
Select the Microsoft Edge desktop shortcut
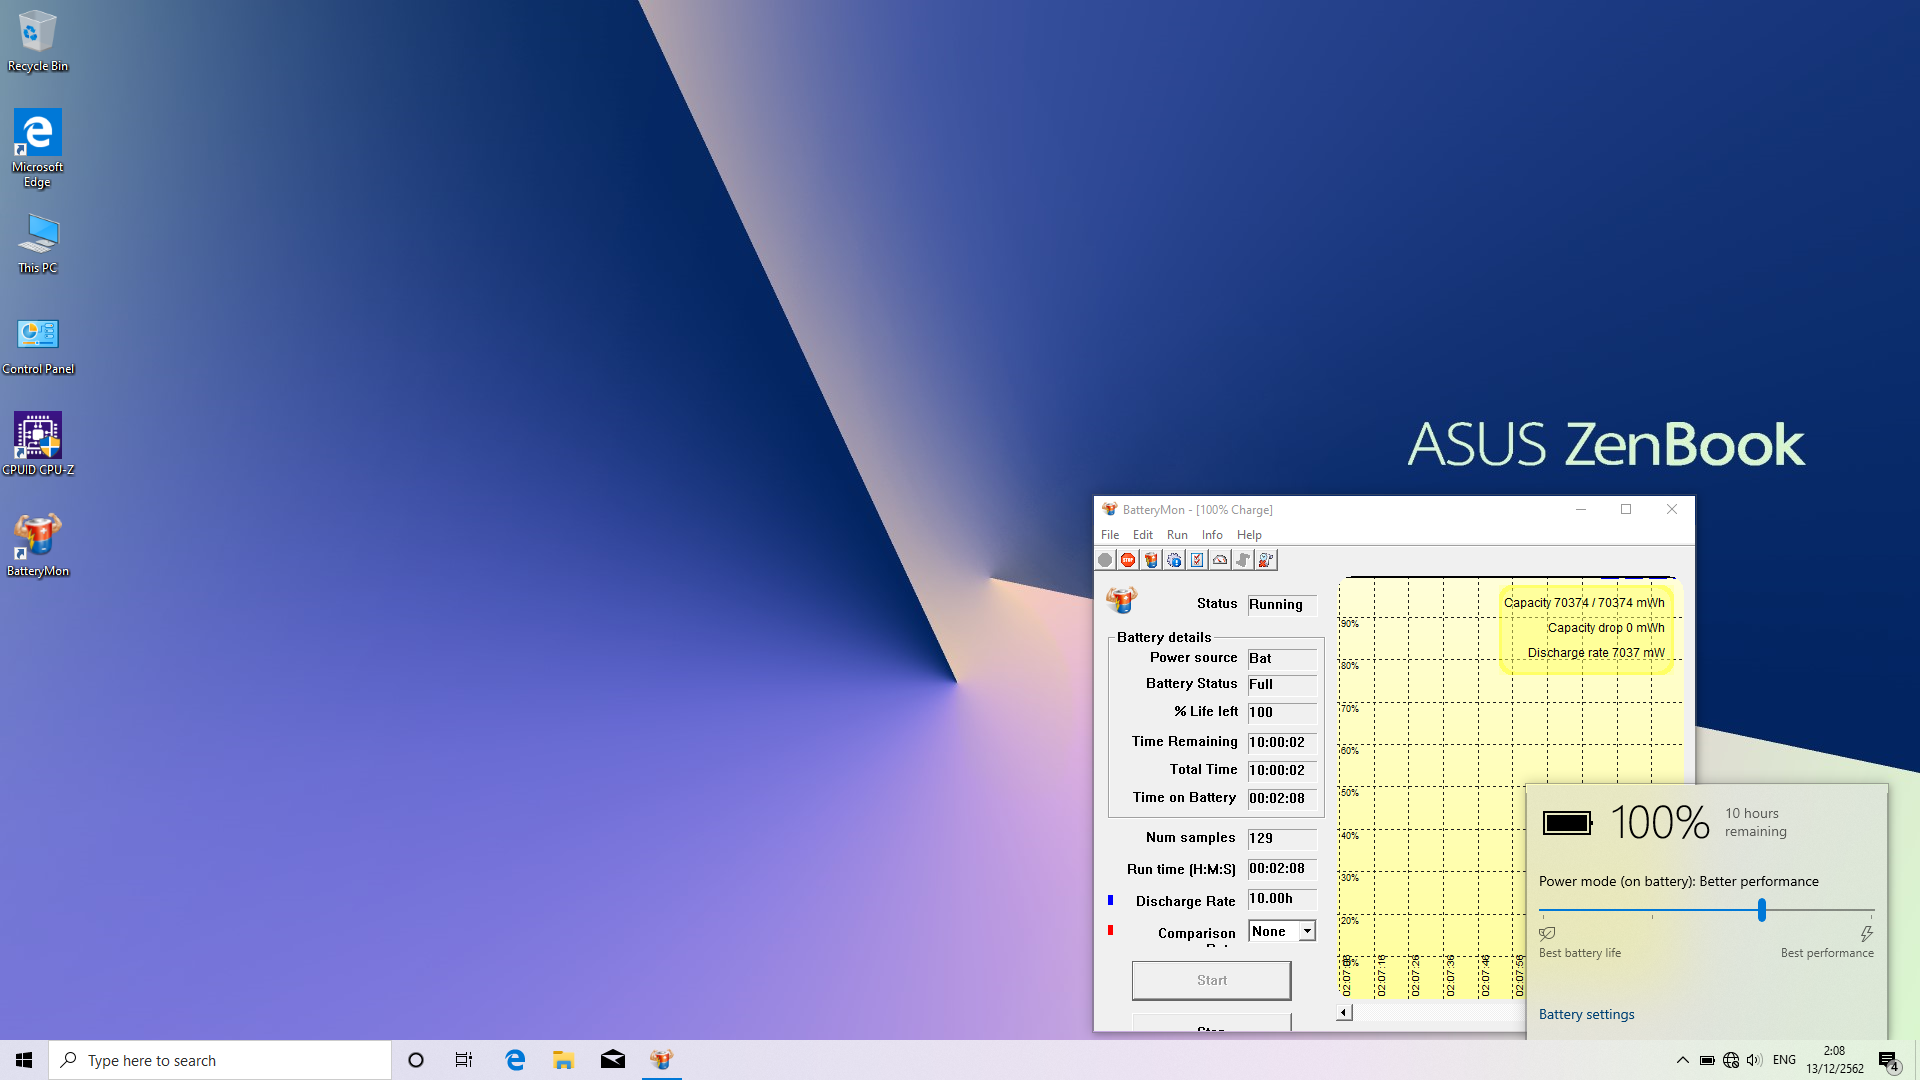[x=38, y=148]
